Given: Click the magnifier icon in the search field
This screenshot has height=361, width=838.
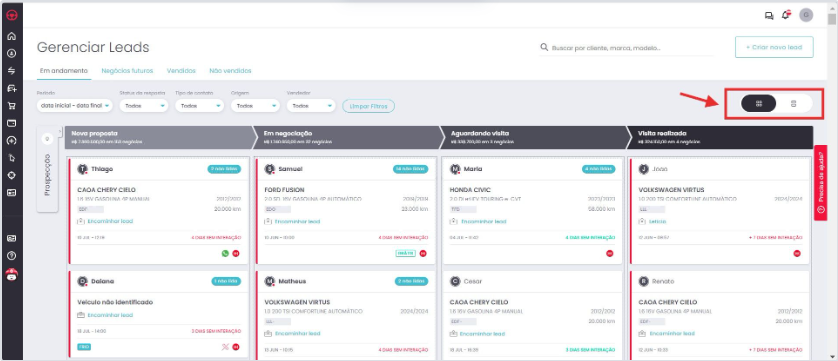Looking at the screenshot, I should point(544,47).
